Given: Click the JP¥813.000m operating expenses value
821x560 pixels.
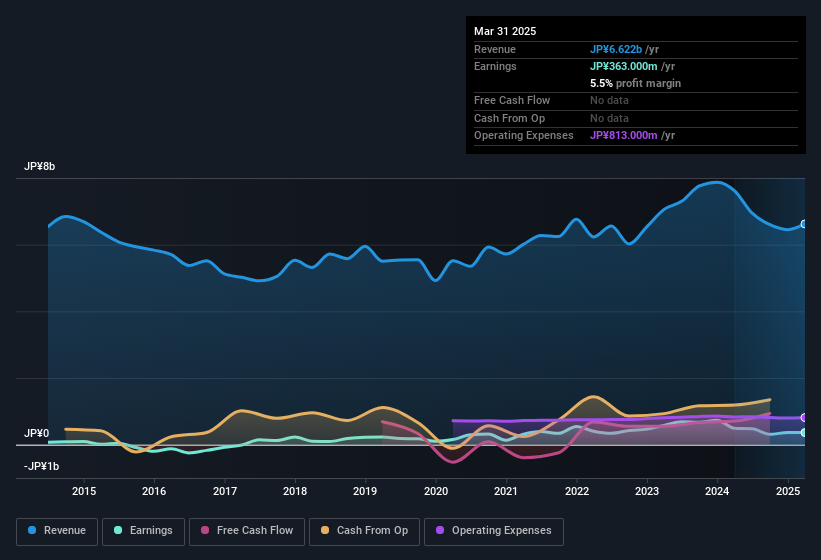Looking at the screenshot, I should point(624,136).
